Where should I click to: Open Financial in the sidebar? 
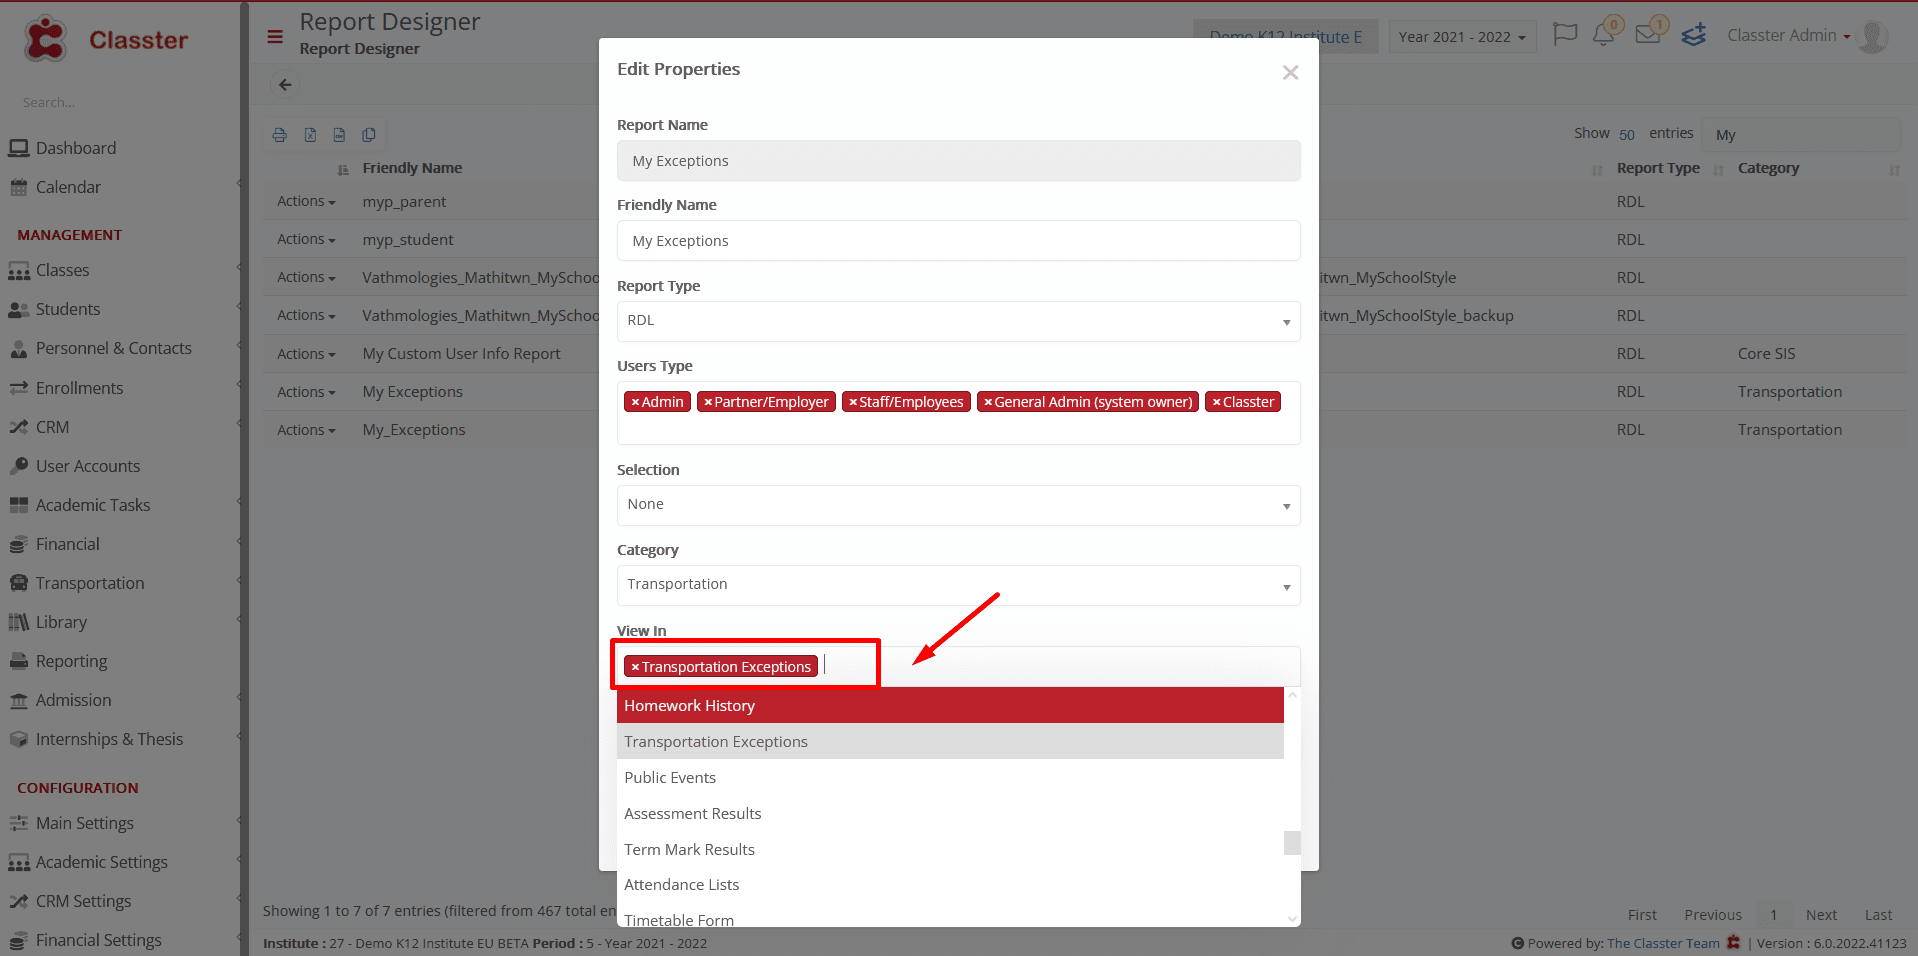67,544
